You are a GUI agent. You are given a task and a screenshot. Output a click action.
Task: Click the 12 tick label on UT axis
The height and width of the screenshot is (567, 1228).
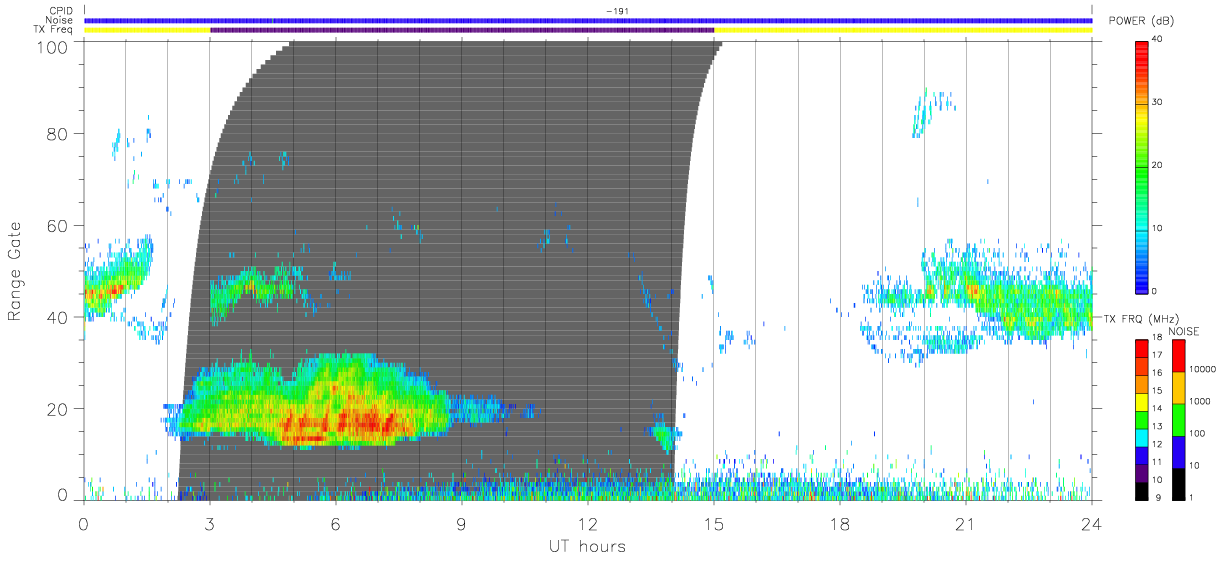587,523
